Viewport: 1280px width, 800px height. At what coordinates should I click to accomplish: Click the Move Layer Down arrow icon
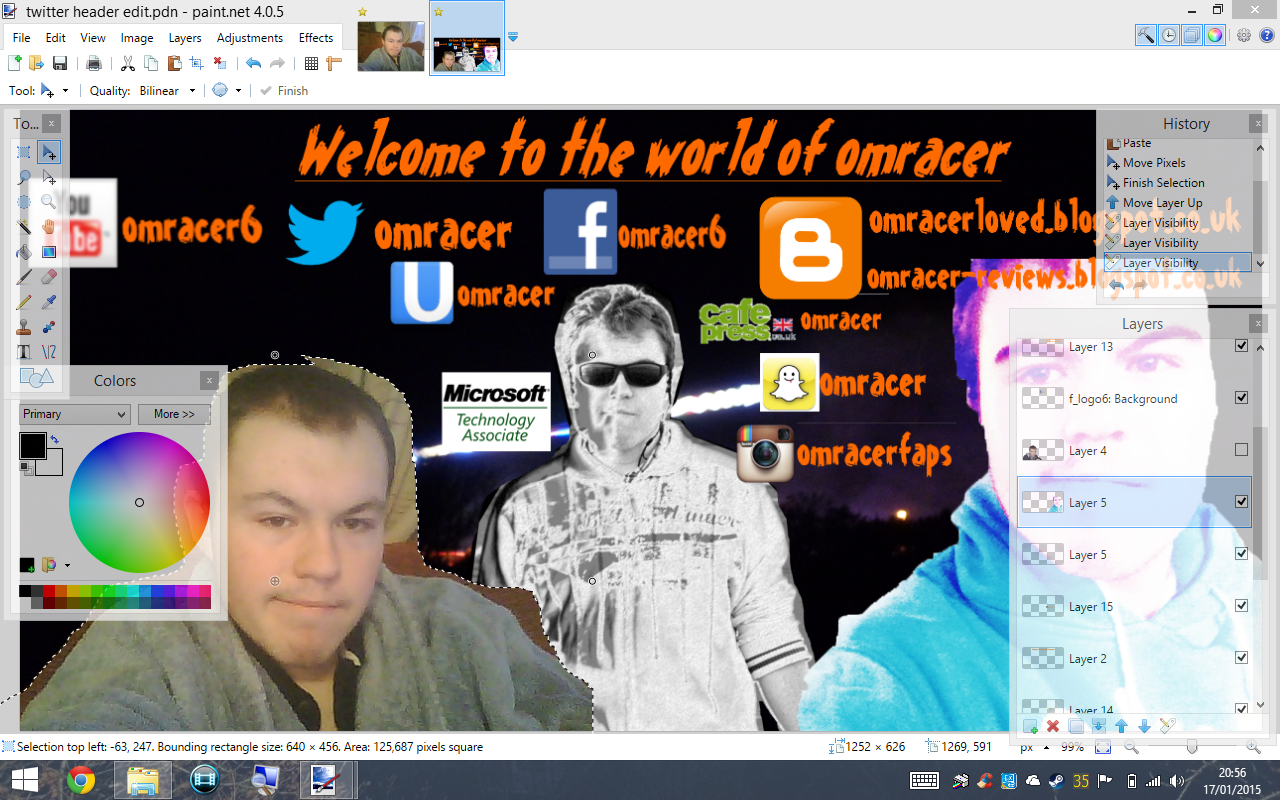pyautogui.click(x=1144, y=726)
